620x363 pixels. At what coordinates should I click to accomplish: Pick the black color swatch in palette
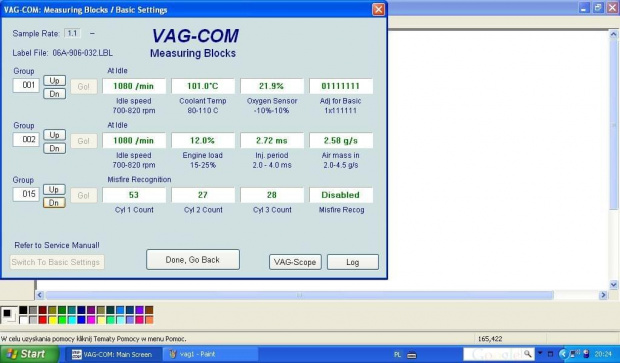(x=23, y=310)
